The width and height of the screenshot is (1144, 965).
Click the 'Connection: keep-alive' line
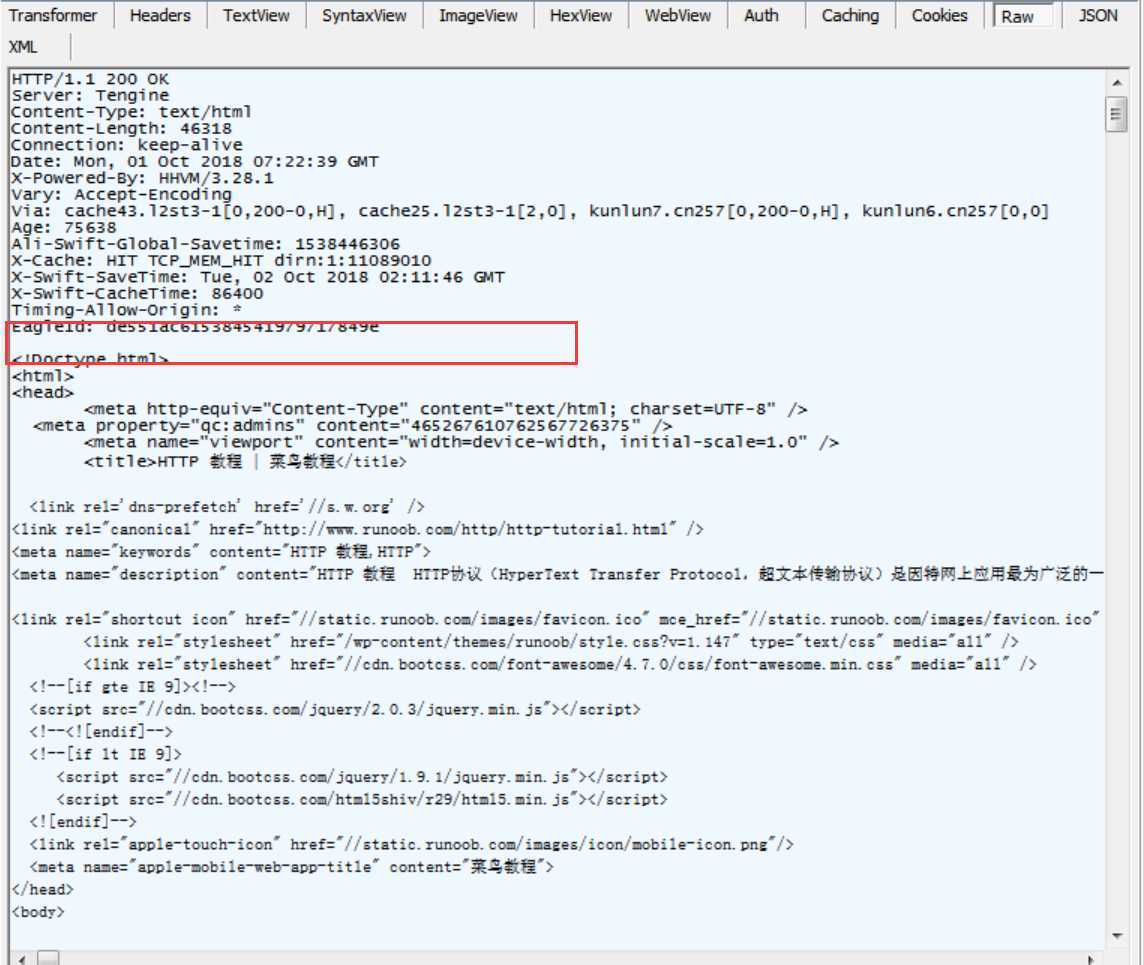pyautogui.click(x=127, y=144)
